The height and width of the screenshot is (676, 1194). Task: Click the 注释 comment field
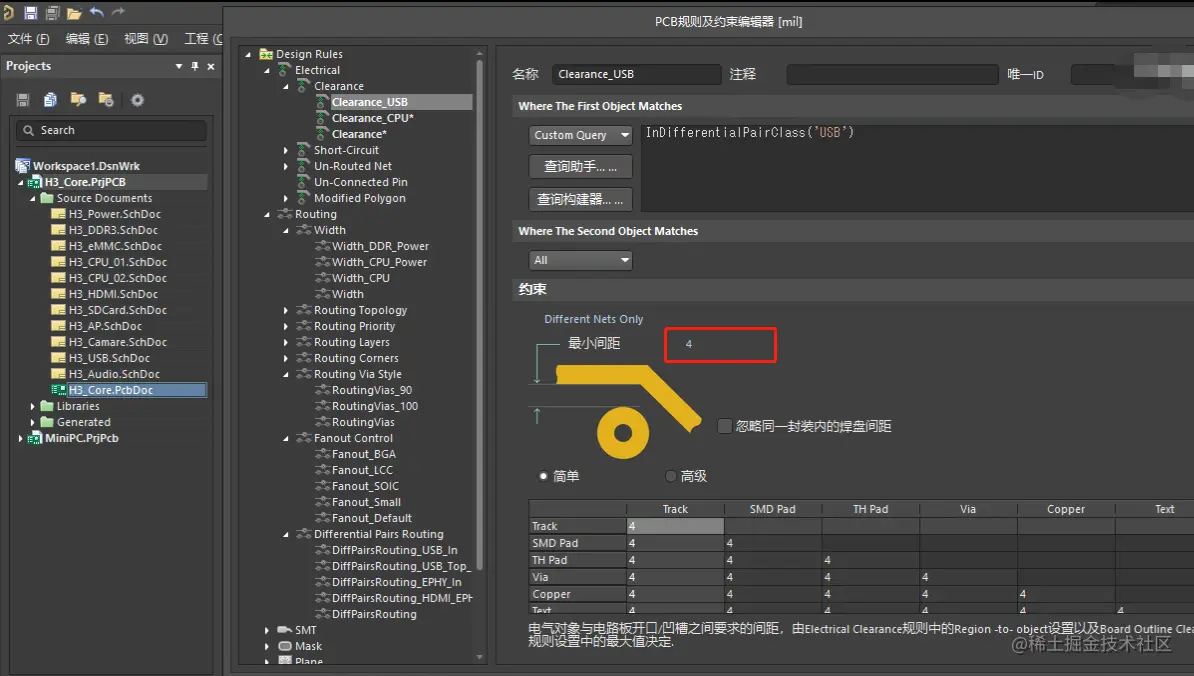tap(892, 75)
